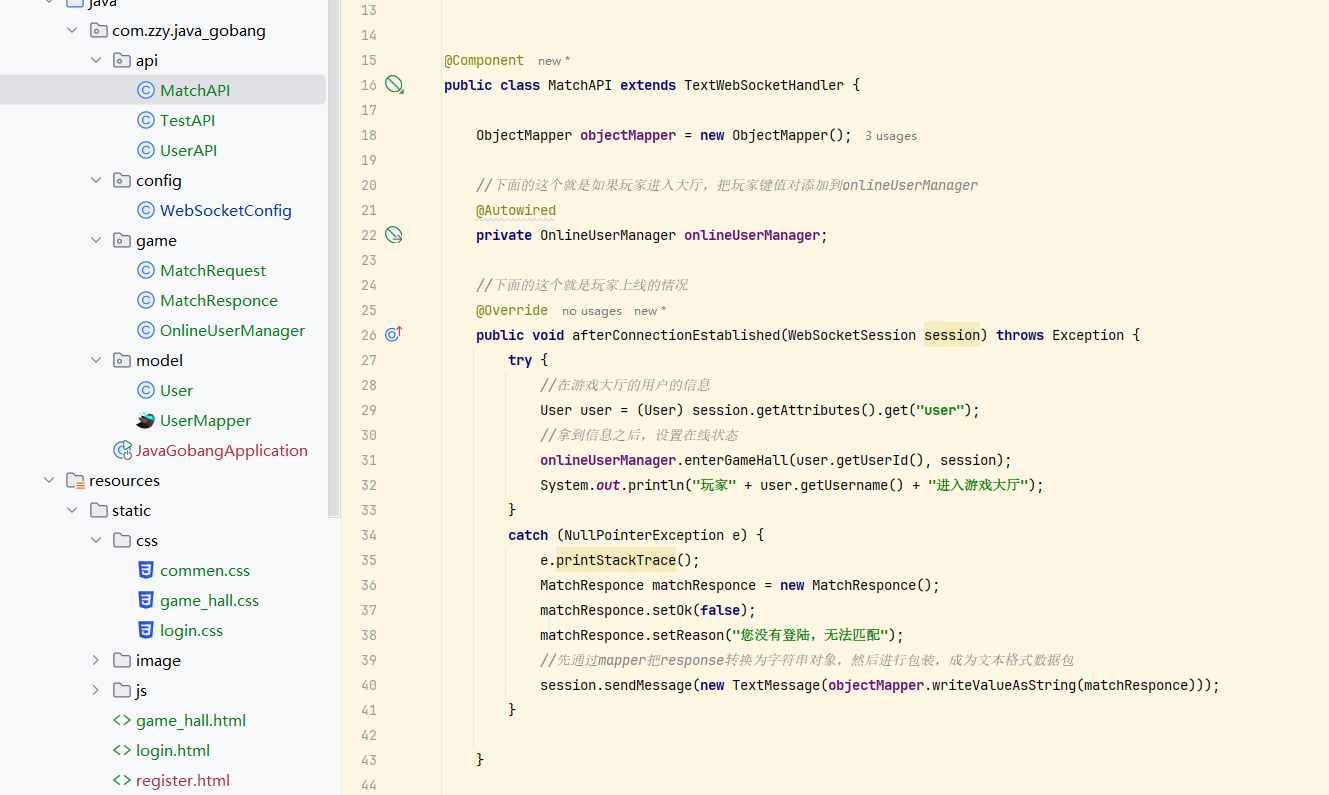Collapse the resources folder

click(x=48, y=480)
